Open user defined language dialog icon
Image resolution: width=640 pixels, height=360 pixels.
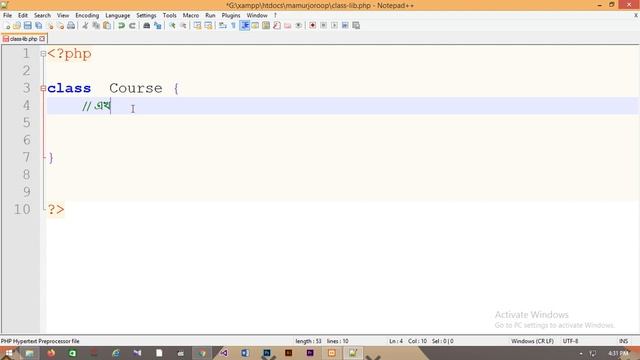click(x=255, y=26)
